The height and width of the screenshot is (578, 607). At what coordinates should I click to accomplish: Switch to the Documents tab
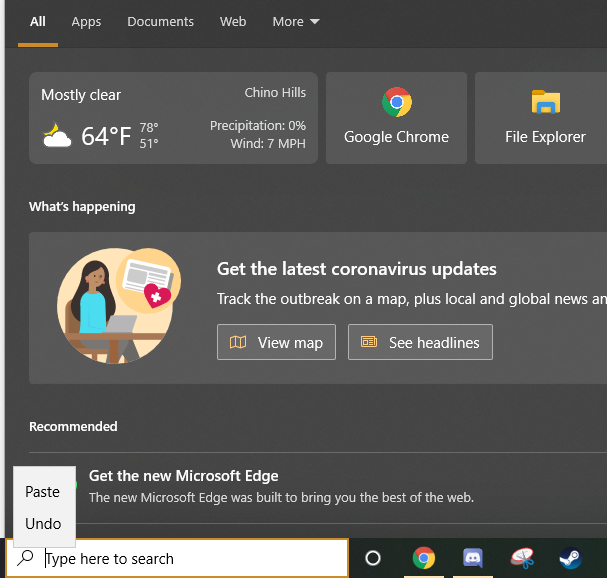(160, 22)
